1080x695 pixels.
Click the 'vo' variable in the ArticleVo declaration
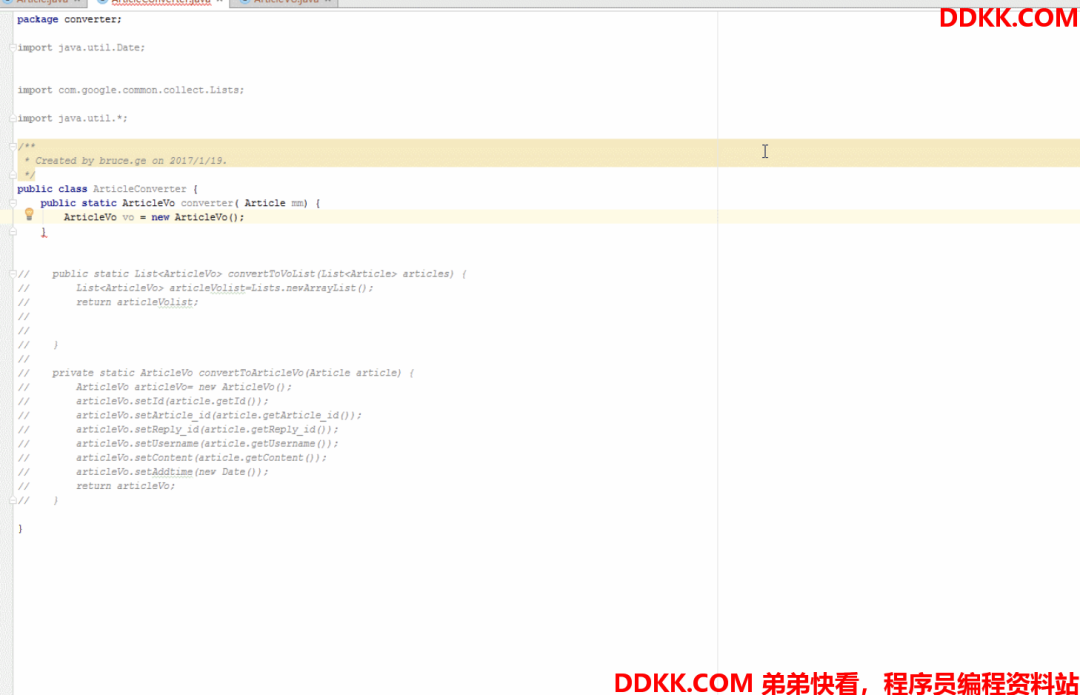(x=128, y=218)
